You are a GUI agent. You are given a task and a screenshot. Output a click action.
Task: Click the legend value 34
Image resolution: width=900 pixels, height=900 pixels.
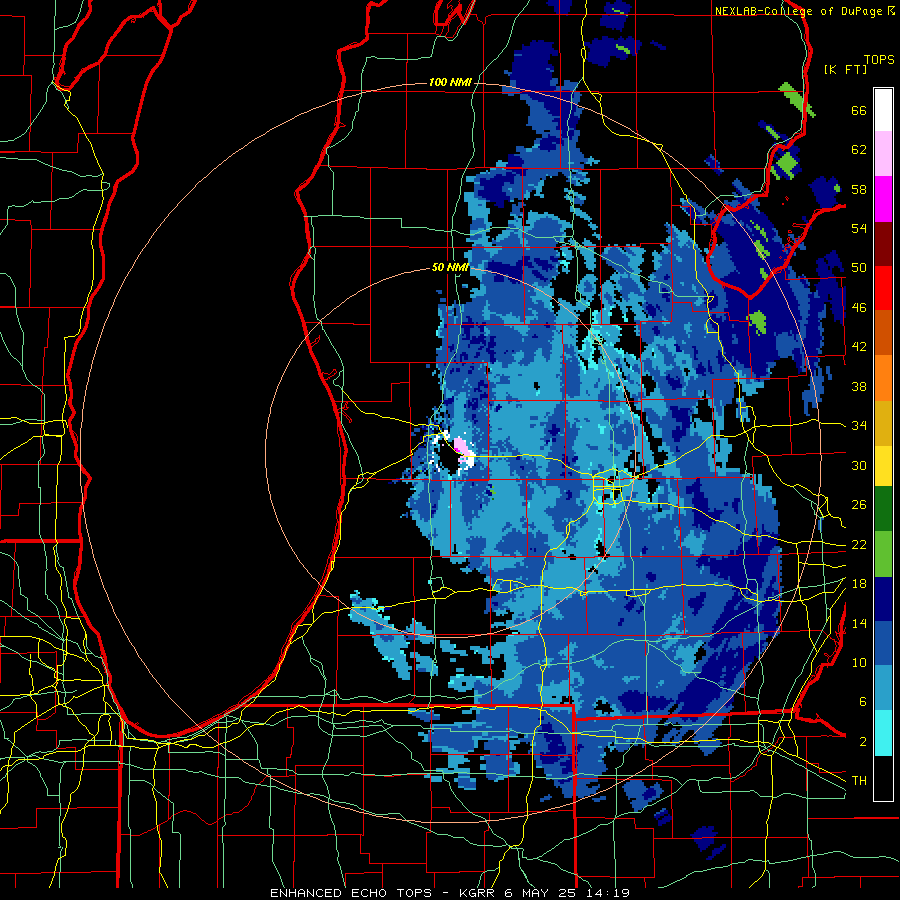859,426
